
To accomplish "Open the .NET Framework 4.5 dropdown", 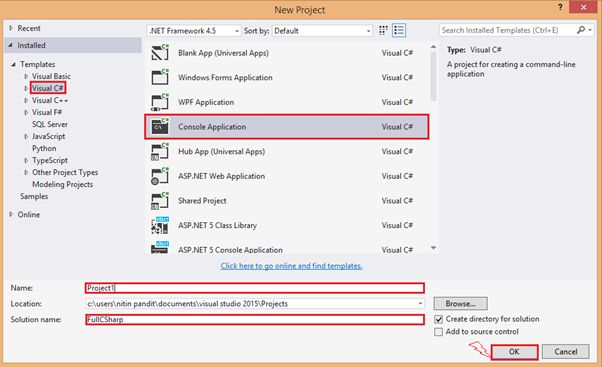I will (x=194, y=31).
